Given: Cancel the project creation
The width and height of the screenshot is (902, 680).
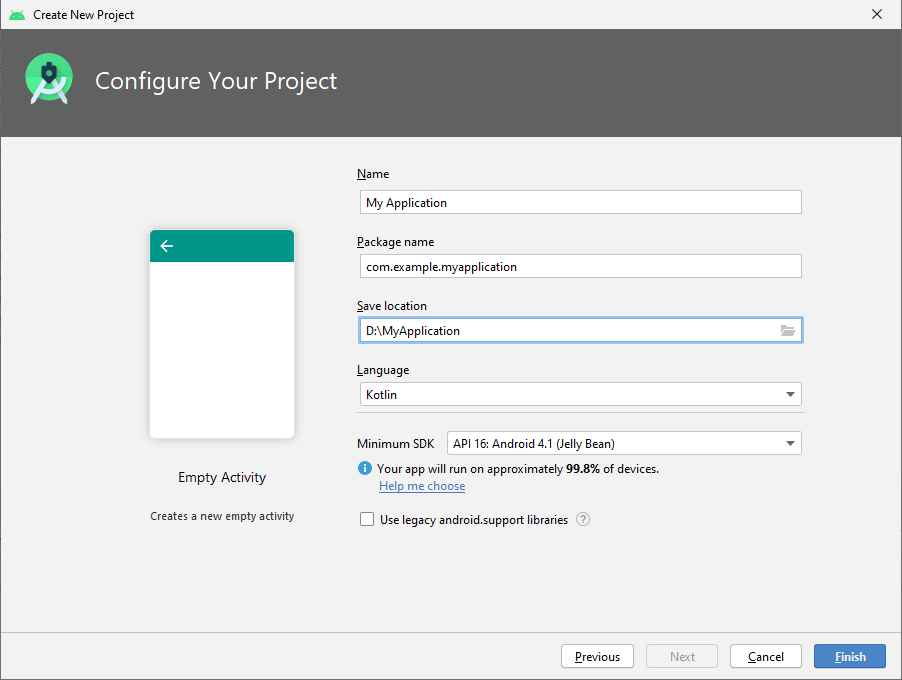Looking at the screenshot, I should click(x=765, y=656).
